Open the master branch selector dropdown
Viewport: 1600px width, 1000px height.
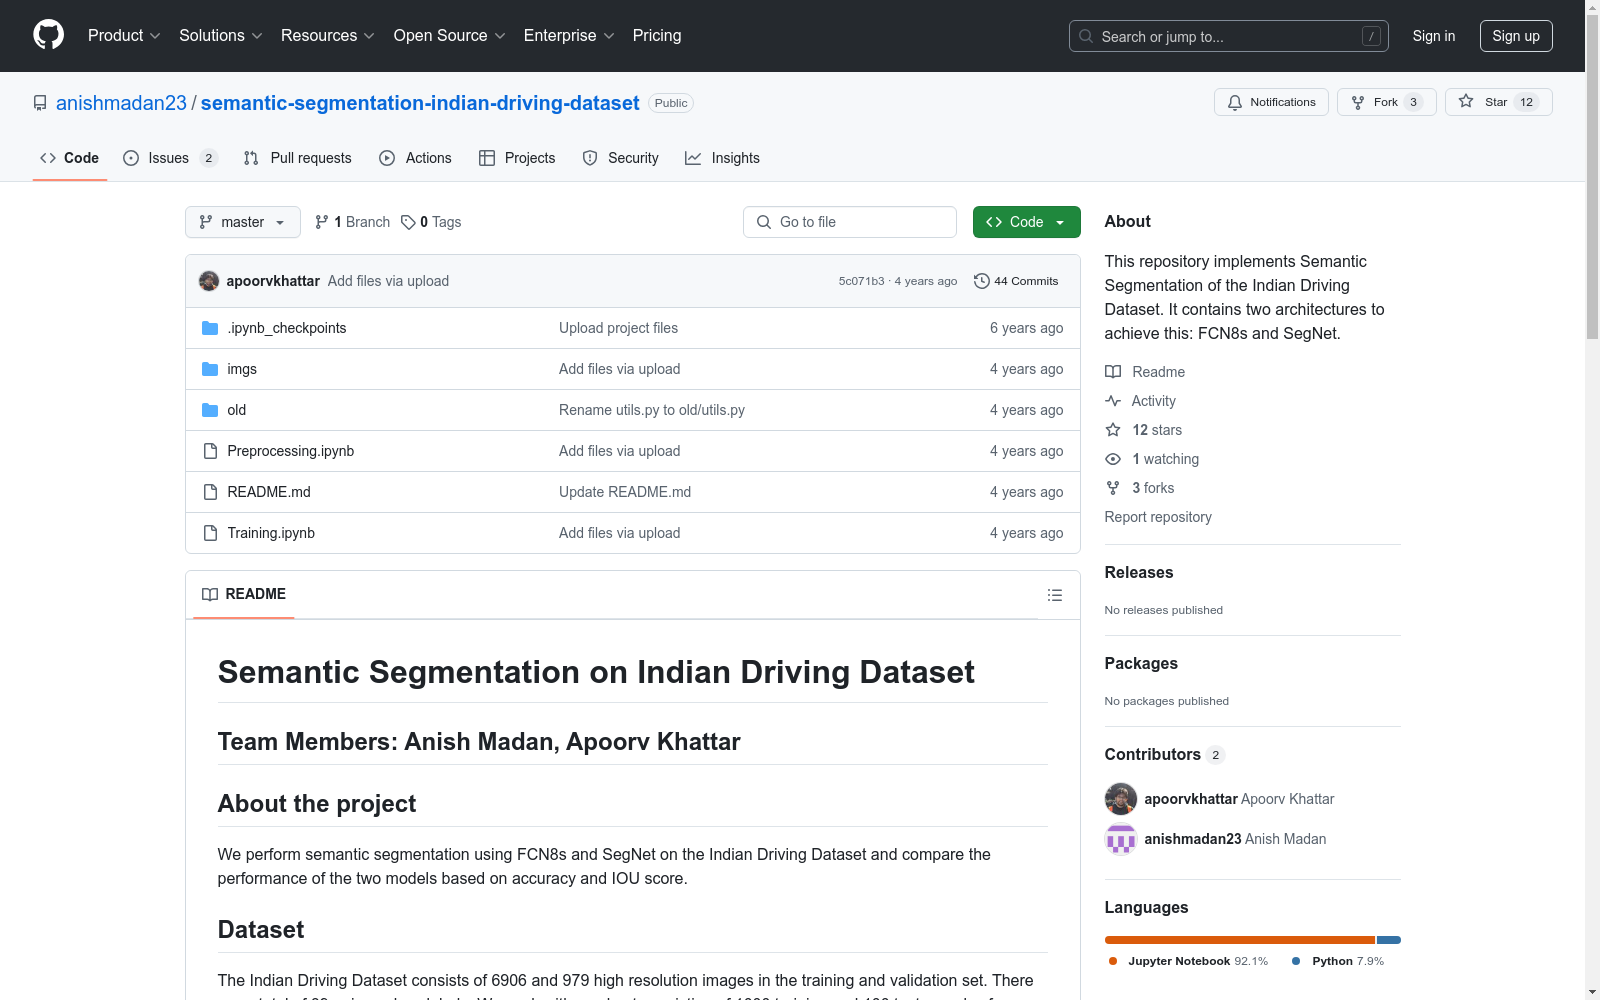[x=243, y=222]
